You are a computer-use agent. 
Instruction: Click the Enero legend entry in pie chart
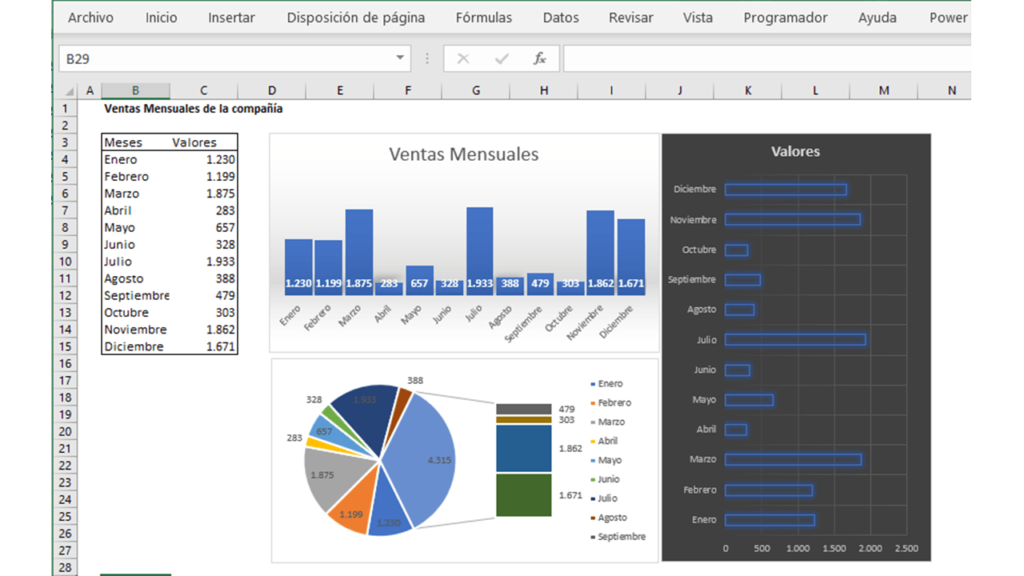coord(609,384)
